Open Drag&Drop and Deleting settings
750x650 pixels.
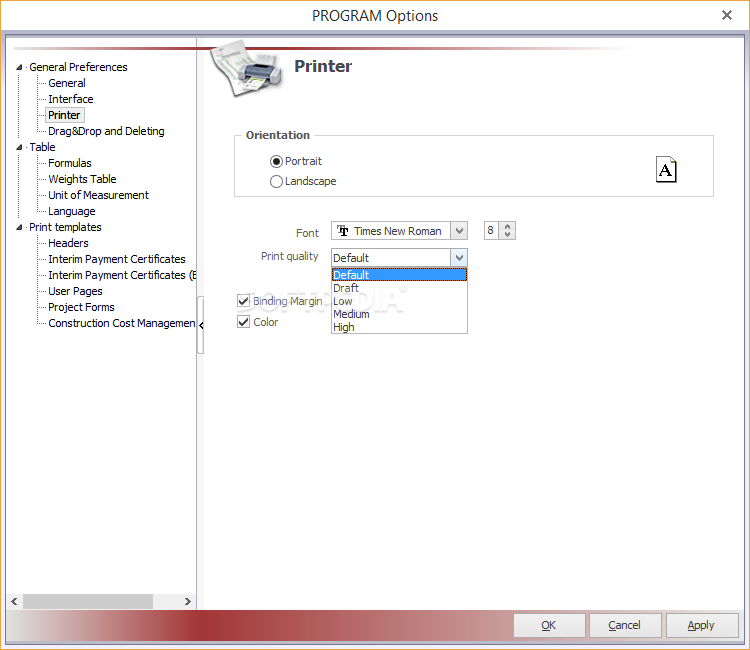(106, 131)
